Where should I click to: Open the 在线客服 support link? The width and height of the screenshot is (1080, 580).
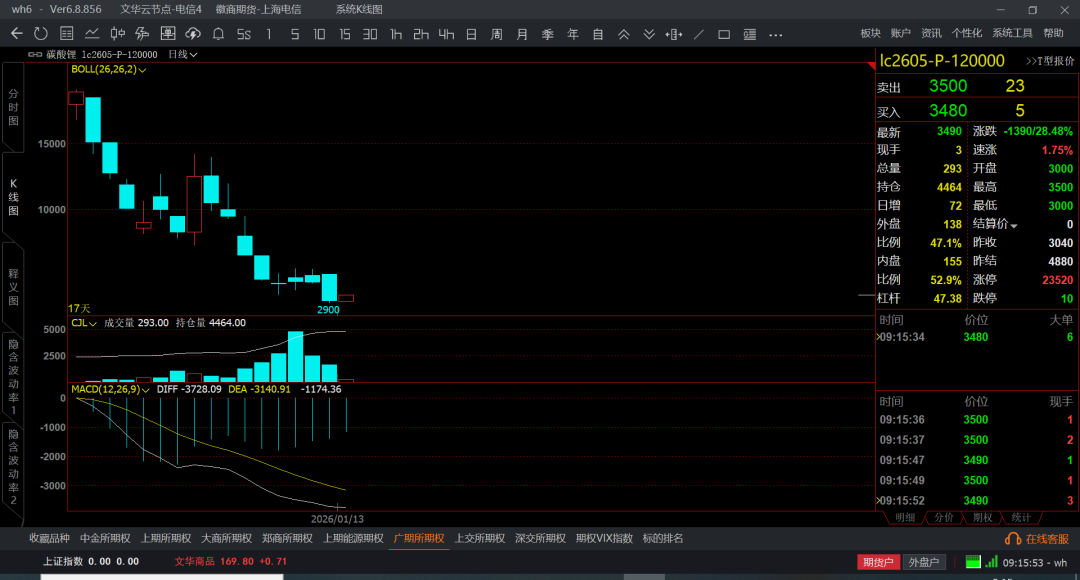click(x=1040, y=539)
